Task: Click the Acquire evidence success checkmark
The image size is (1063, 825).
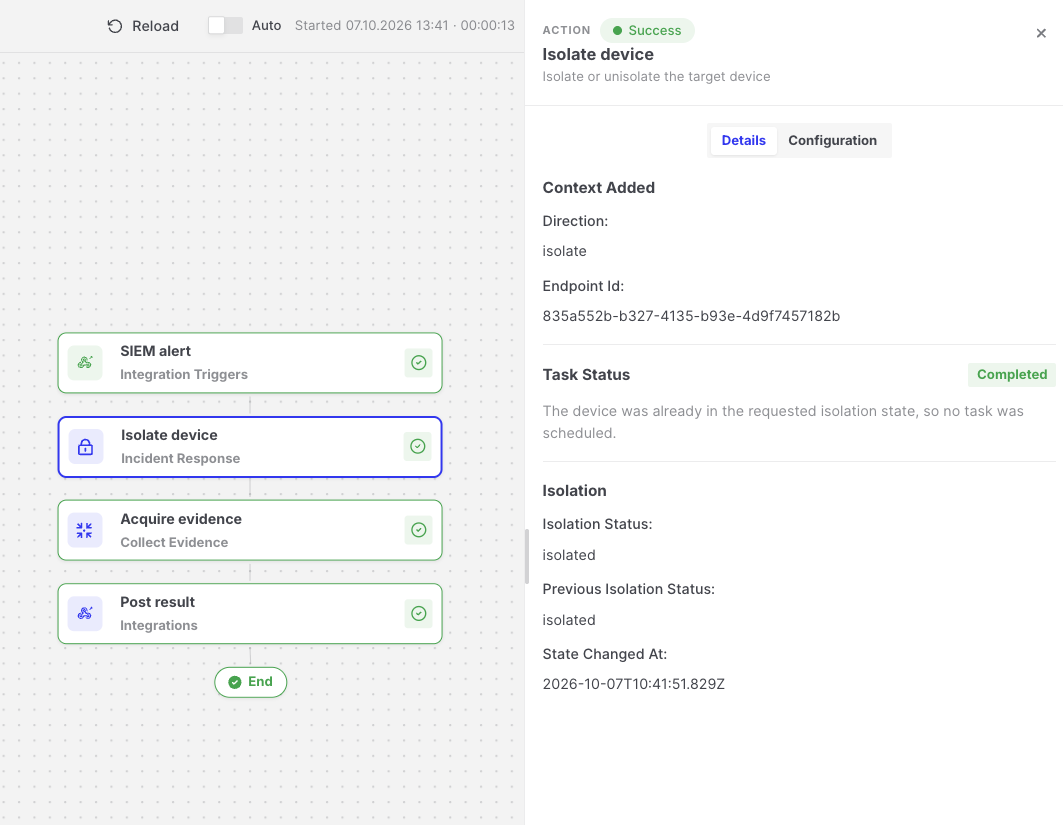Action: pos(418,530)
